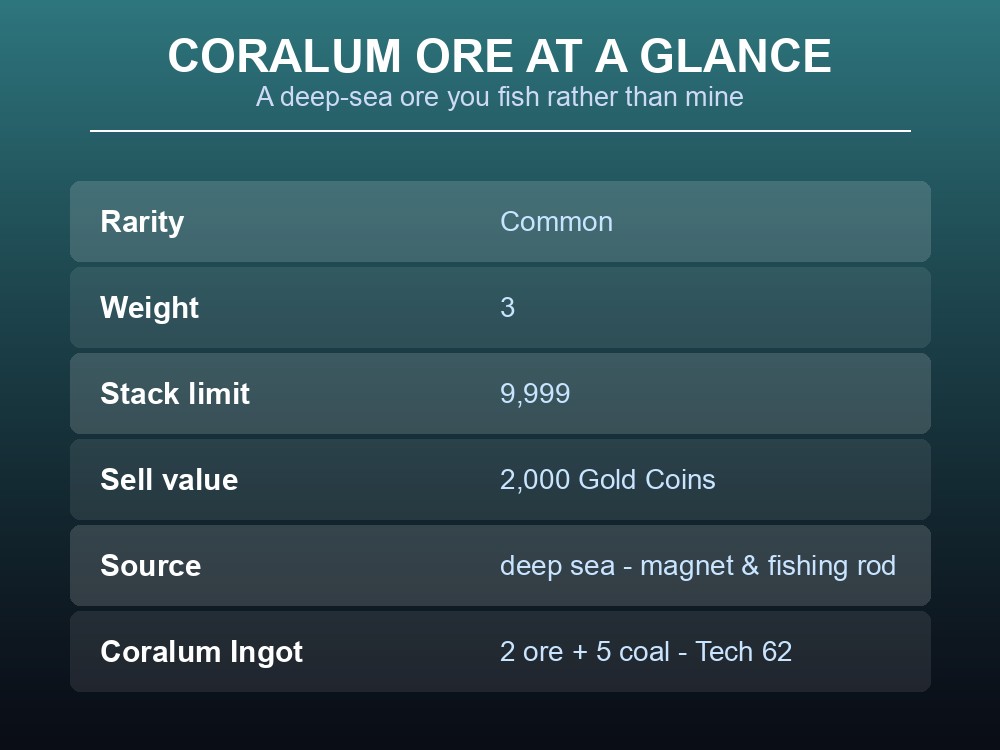This screenshot has height=750, width=1000.
Task: Select the Weight value 3
Action: tap(507, 307)
